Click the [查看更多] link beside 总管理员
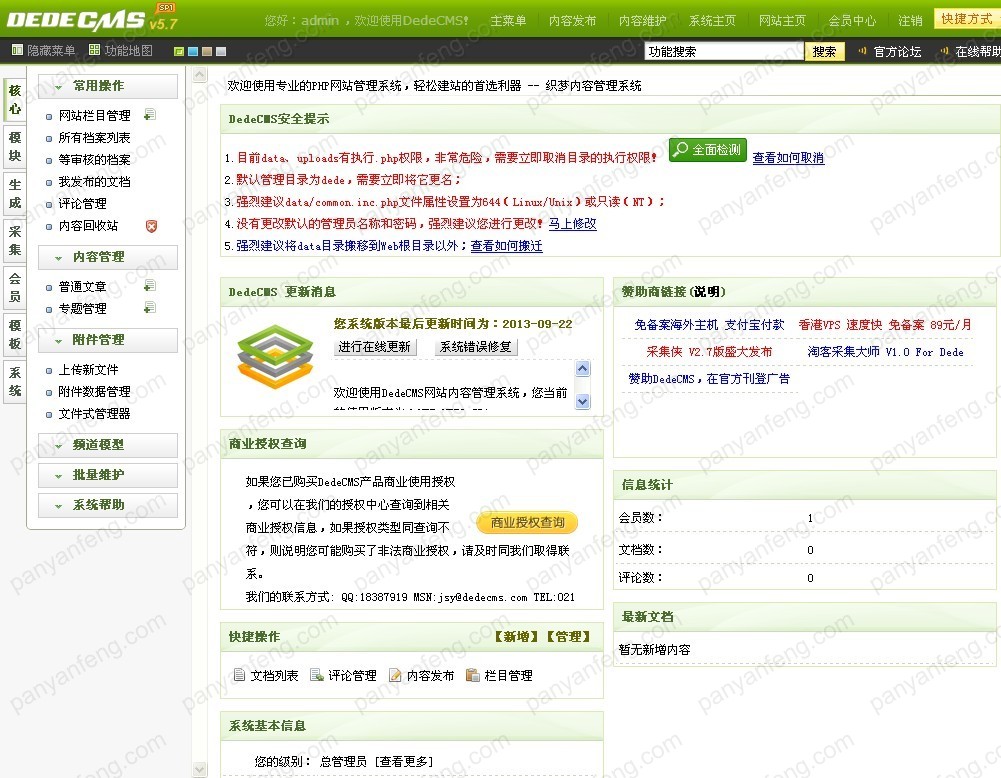 click(x=404, y=761)
